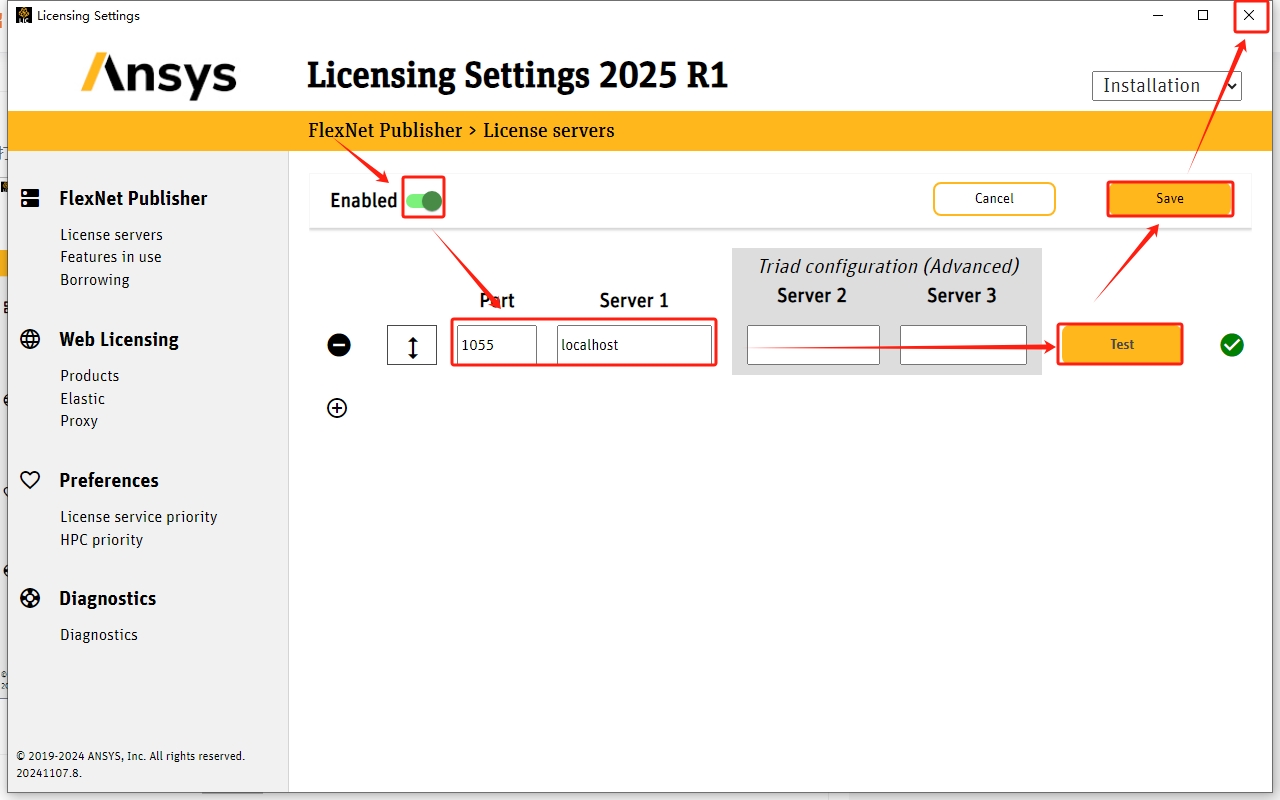1280x800 pixels.
Task: Open the Diagnostics wheel icon
Action: click(x=29, y=598)
